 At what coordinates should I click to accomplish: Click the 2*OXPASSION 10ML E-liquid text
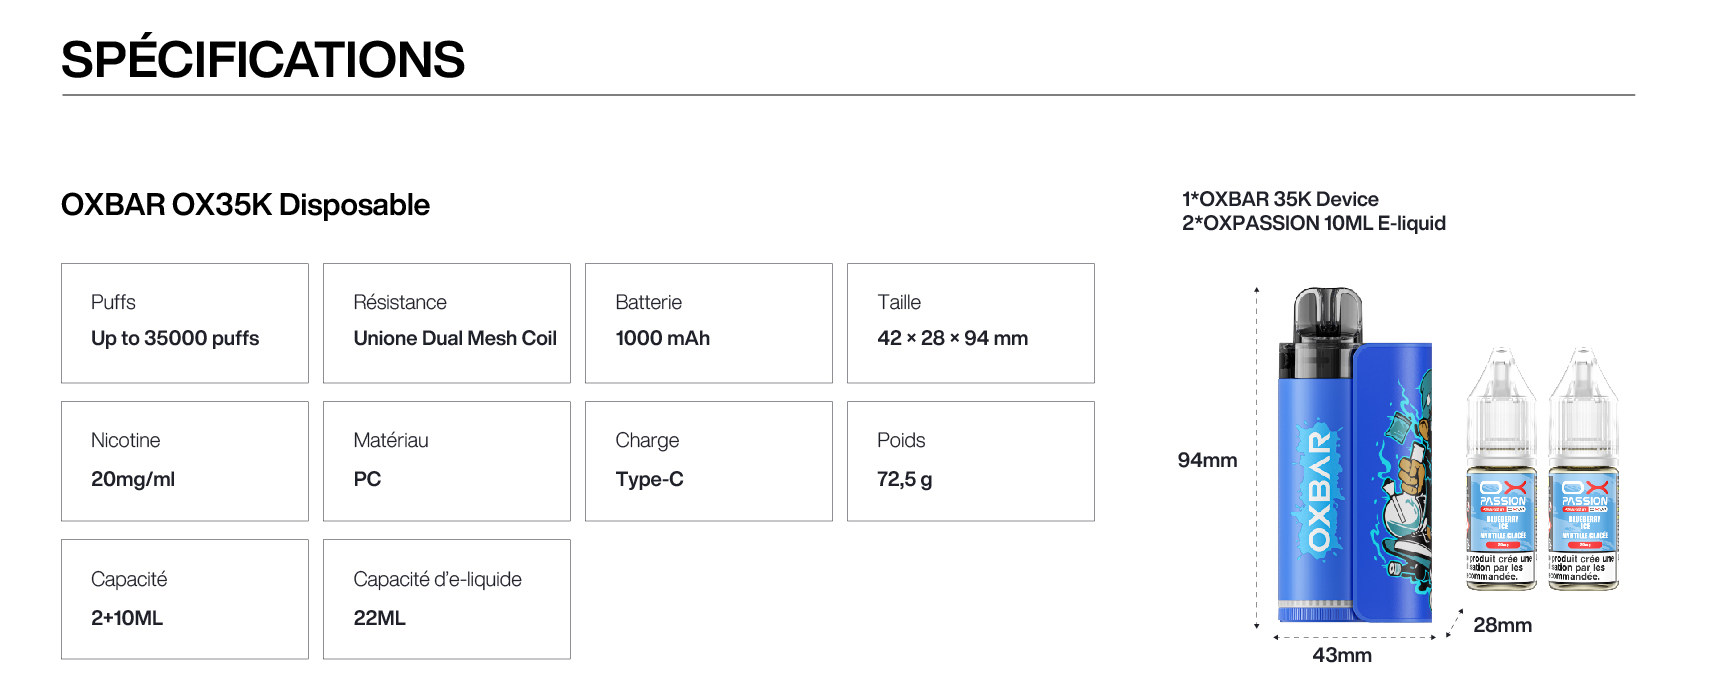[1314, 223]
